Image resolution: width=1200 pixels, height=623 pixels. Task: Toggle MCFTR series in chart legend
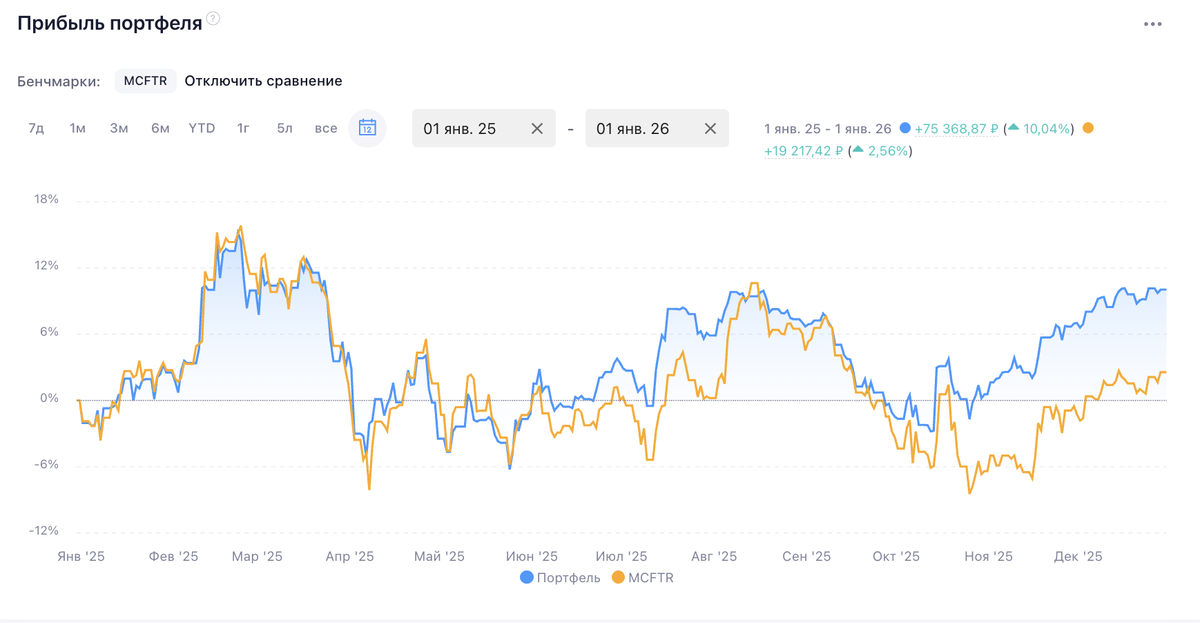pos(642,577)
